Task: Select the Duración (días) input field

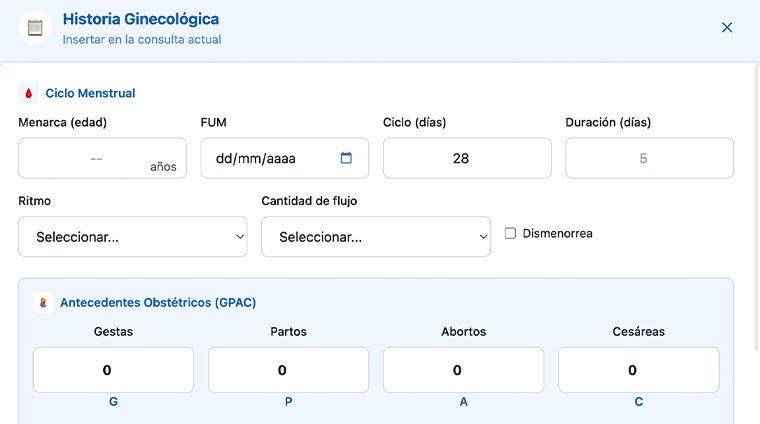Action: (x=649, y=158)
